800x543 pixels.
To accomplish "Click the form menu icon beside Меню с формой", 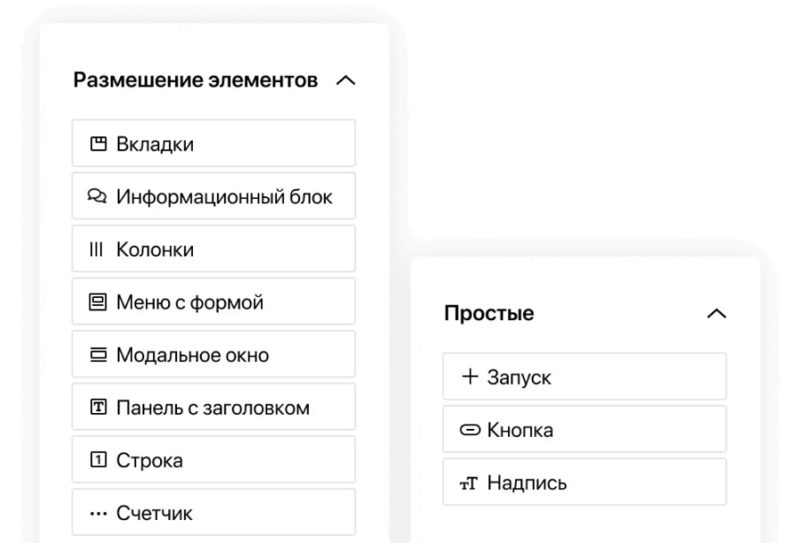I will 97,302.
